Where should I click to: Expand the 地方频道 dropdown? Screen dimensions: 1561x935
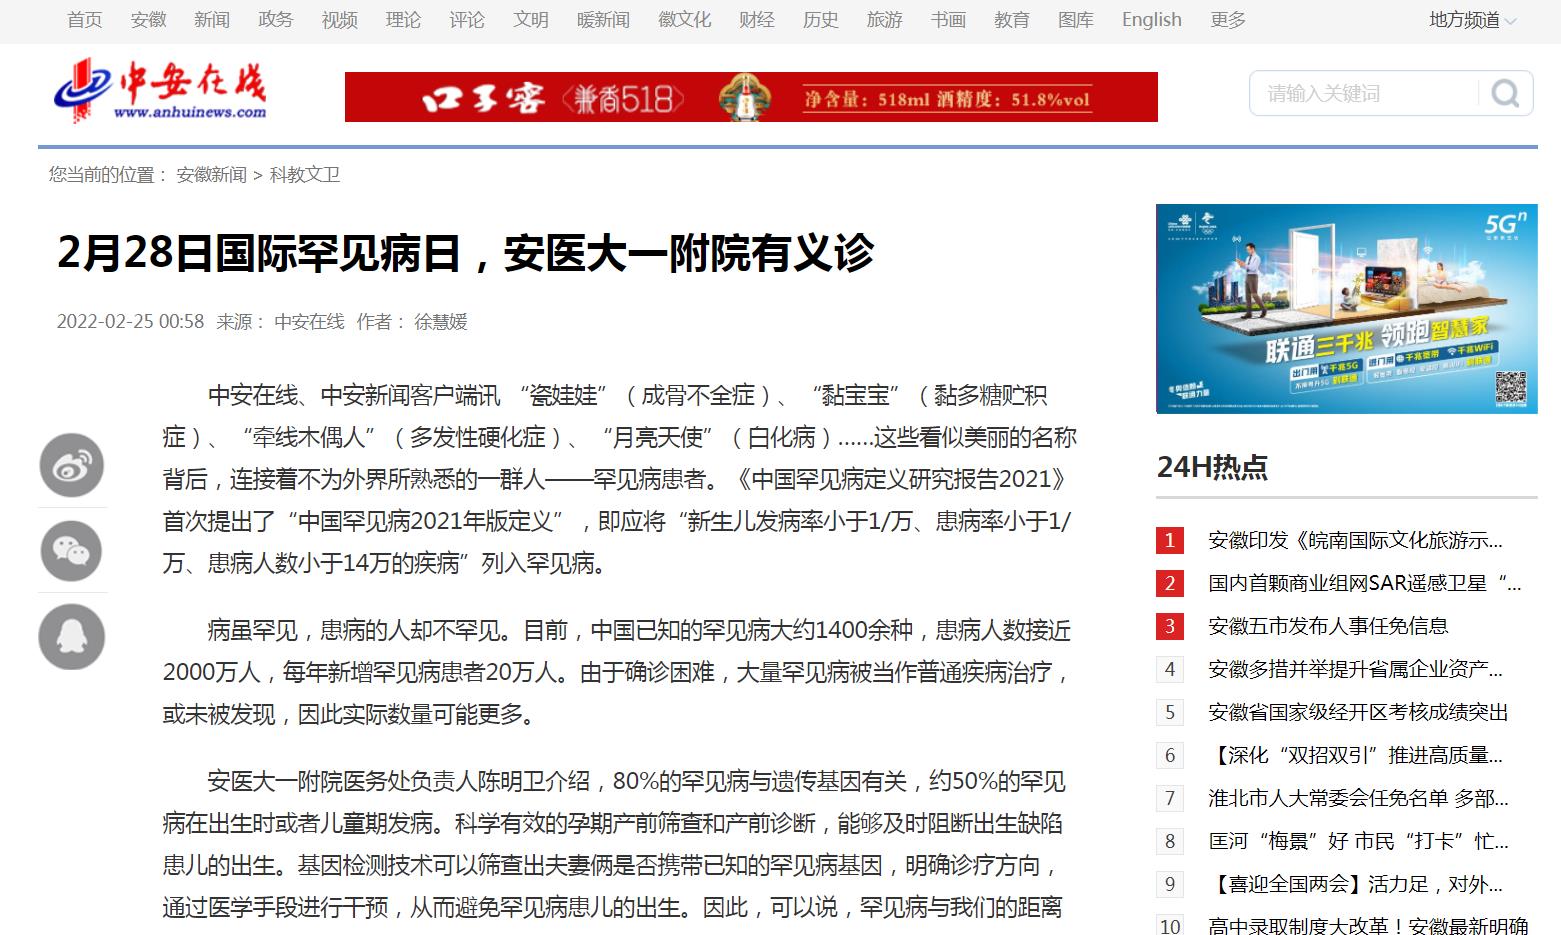point(1472,20)
